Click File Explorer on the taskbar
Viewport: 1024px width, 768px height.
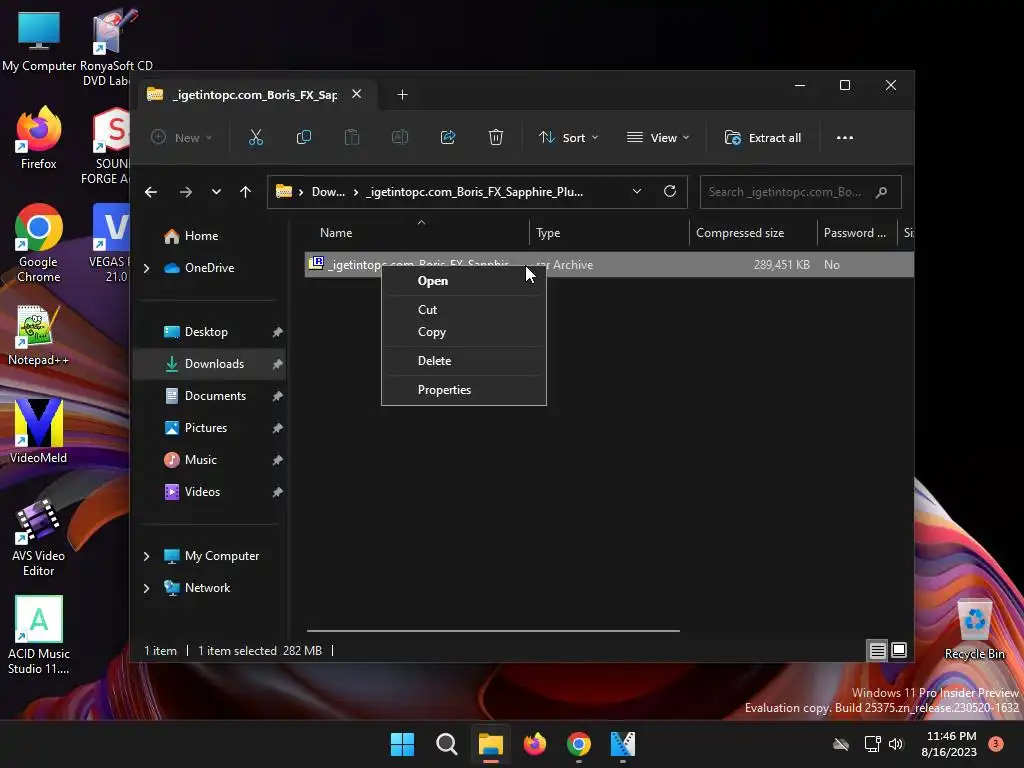pos(490,744)
